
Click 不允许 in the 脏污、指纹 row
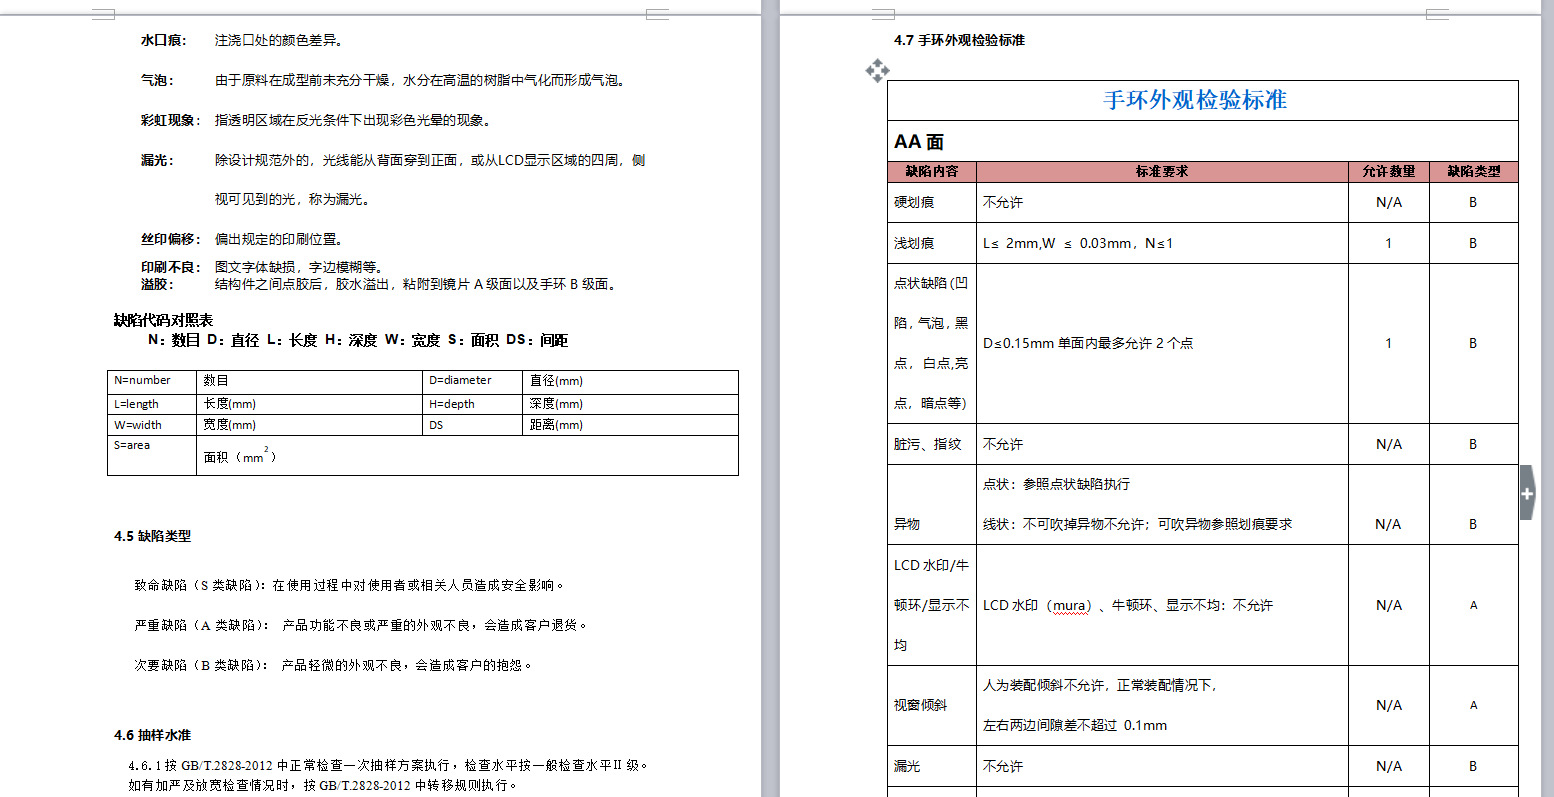click(1003, 444)
